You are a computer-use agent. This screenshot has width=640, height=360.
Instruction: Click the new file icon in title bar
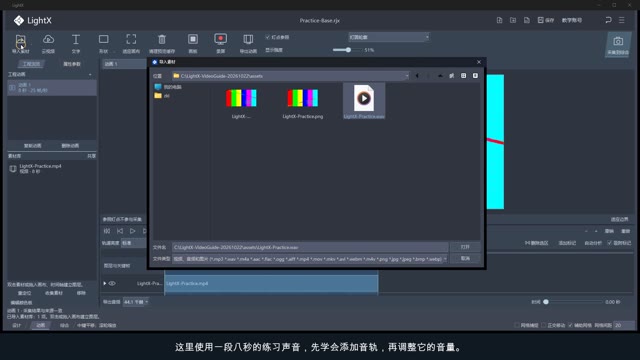pos(499,20)
